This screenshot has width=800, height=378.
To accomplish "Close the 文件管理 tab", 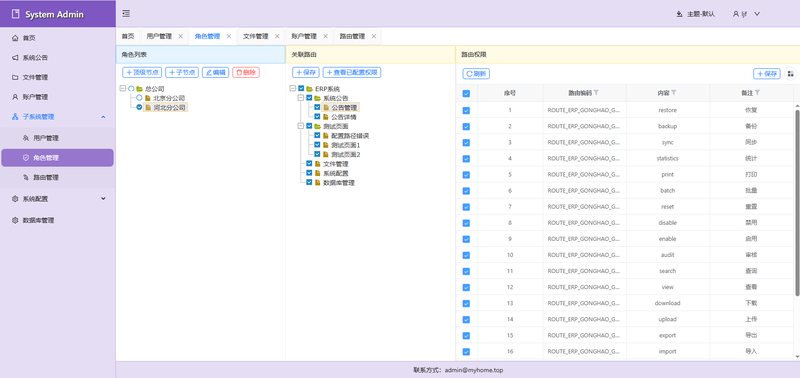I will [277, 36].
